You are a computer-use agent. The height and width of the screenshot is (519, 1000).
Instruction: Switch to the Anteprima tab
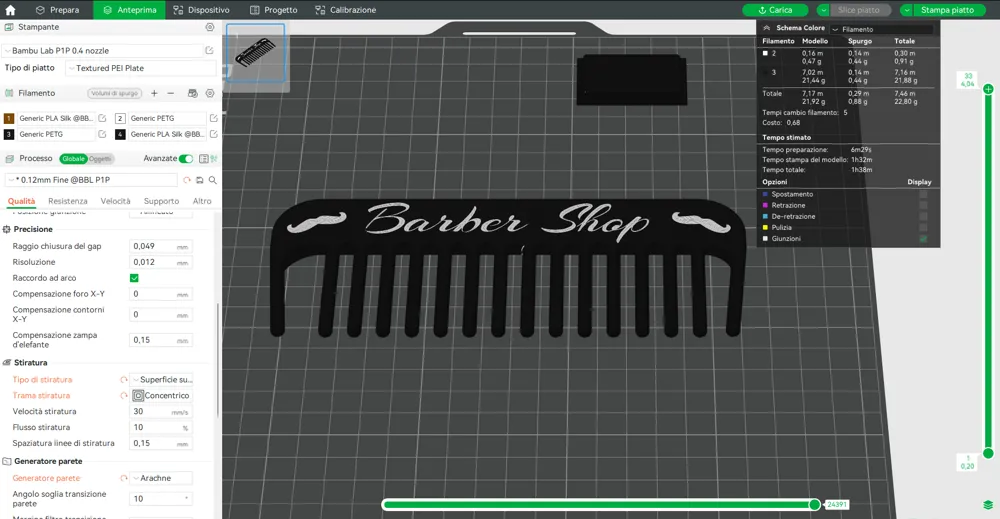pyautogui.click(x=129, y=10)
